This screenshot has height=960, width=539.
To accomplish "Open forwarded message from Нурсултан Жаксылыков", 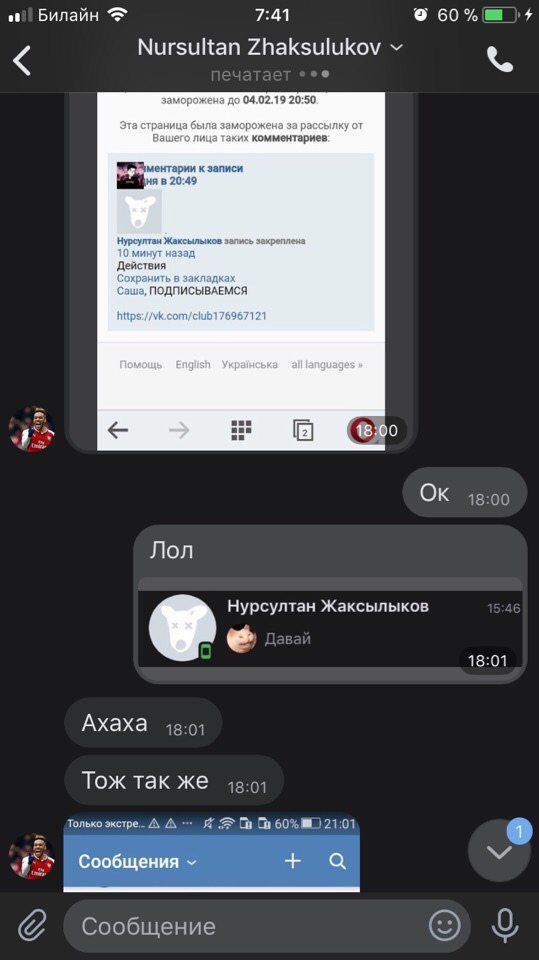I will 331,629.
